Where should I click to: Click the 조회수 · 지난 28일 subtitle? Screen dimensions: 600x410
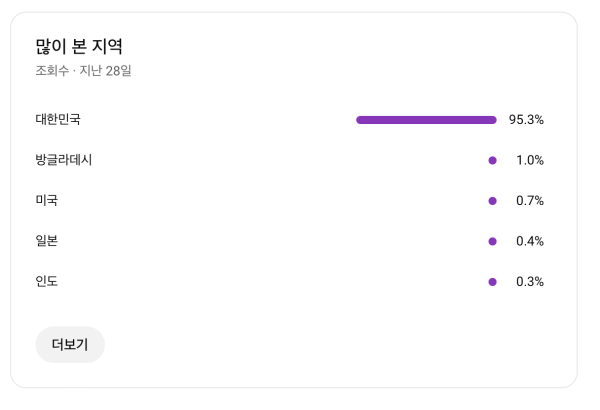(x=84, y=71)
